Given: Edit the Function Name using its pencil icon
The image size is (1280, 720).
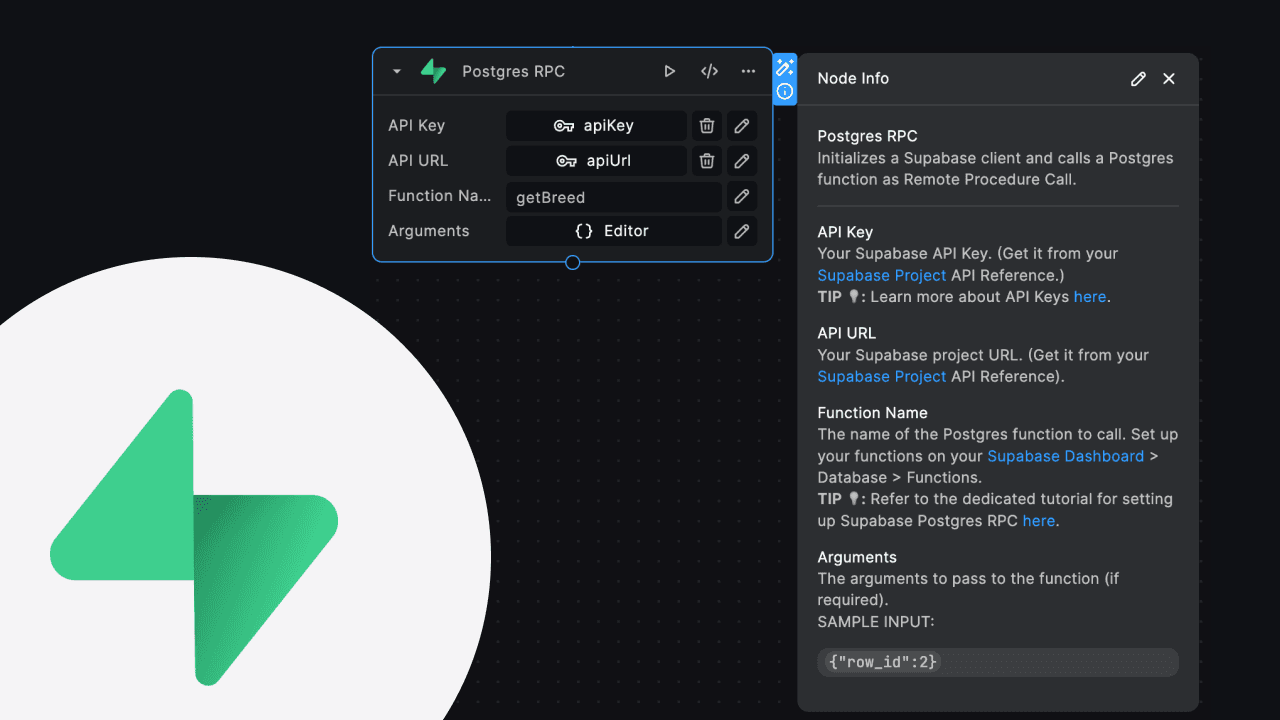Looking at the screenshot, I should 741,196.
